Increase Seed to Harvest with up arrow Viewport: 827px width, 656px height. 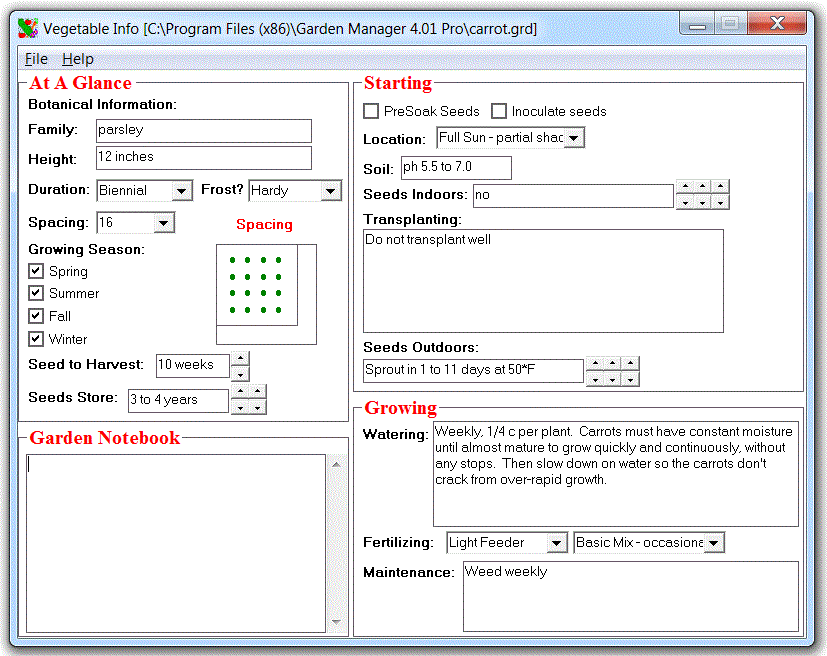[240, 358]
